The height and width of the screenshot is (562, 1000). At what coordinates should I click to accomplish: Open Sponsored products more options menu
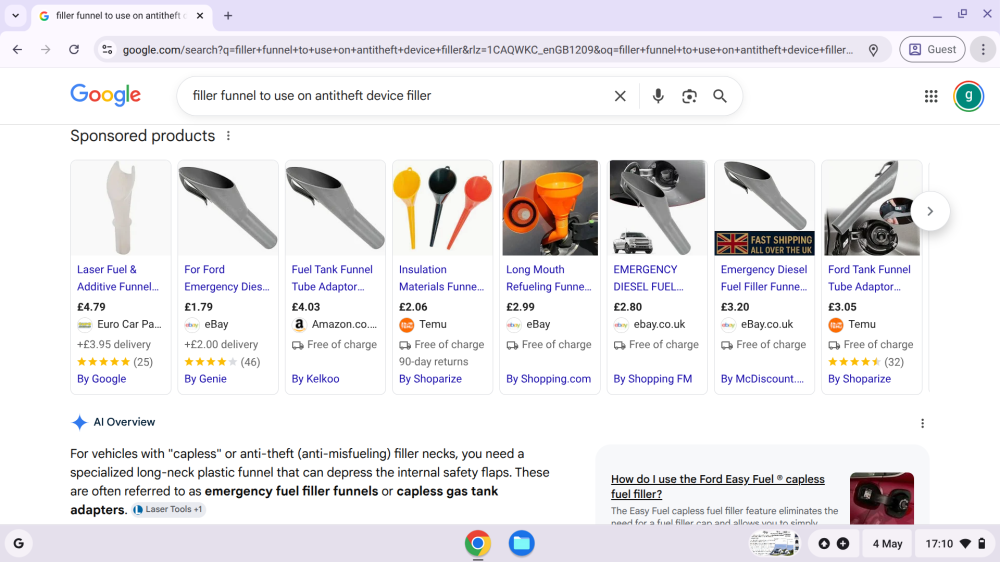228,136
